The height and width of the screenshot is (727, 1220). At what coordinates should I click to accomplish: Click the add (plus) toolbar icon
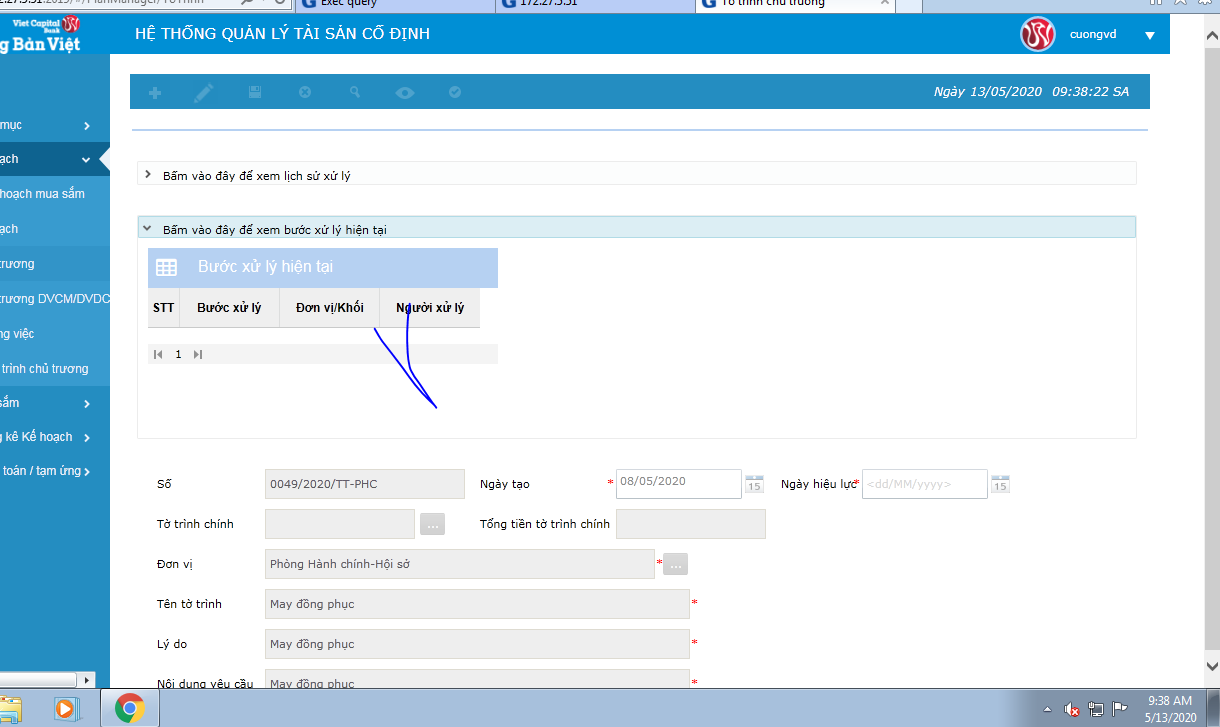click(x=155, y=92)
